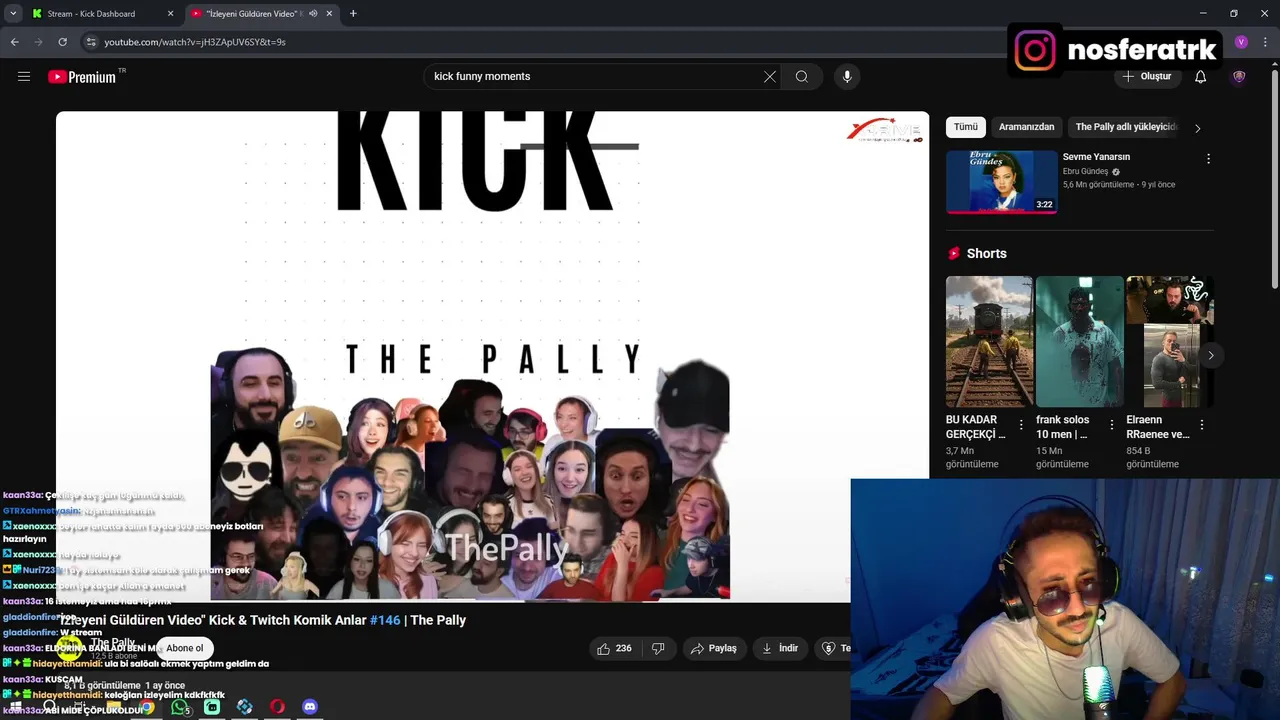This screenshot has width=1280, height=720.
Task: Clear the search box with the X icon
Action: tap(770, 77)
